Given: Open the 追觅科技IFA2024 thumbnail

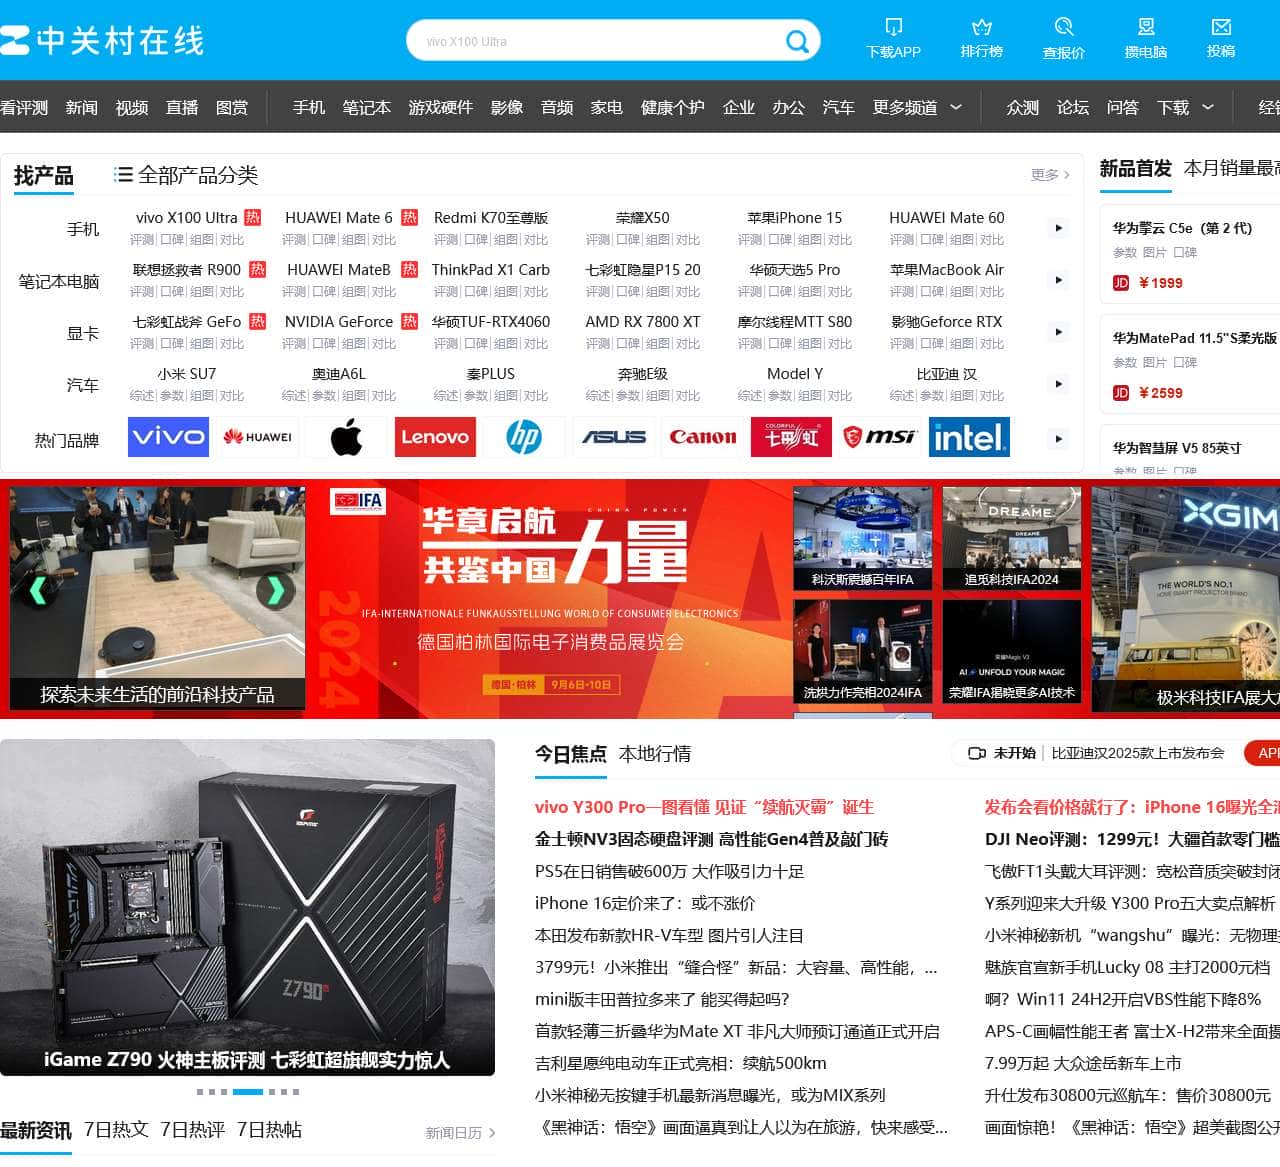Looking at the screenshot, I should click(x=1012, y=539).
